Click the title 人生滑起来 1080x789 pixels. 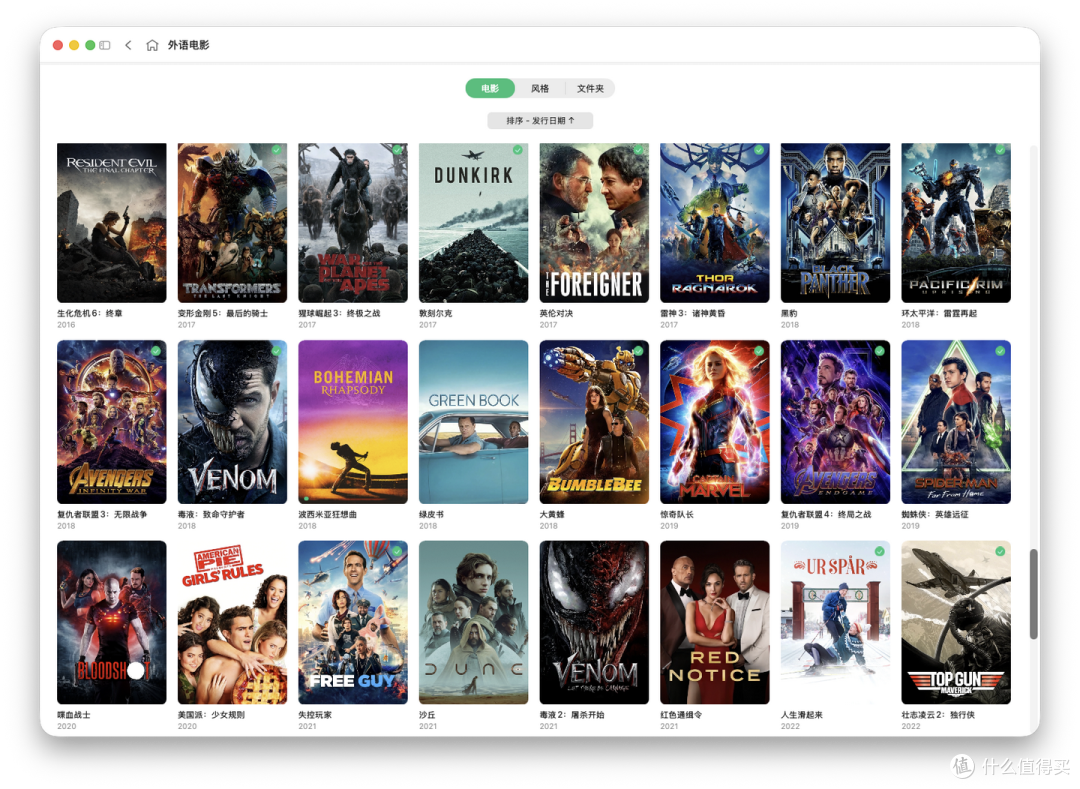[x=801, y=715]
